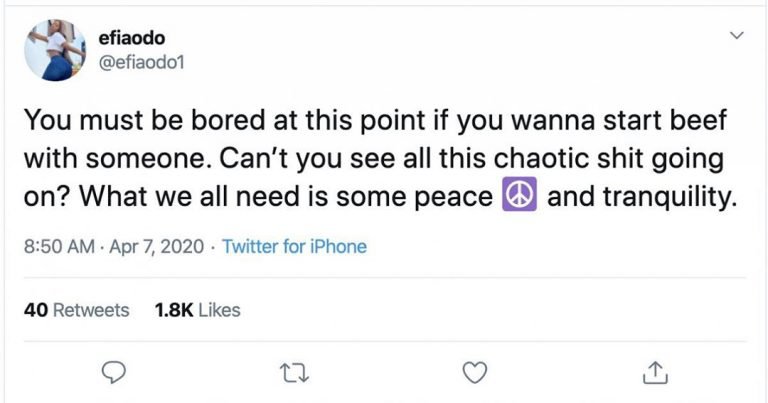This screenshot has height=403, width=768.
Task: Click the tweet line 'with someone. Can't you see'
Action: point(374,159)
